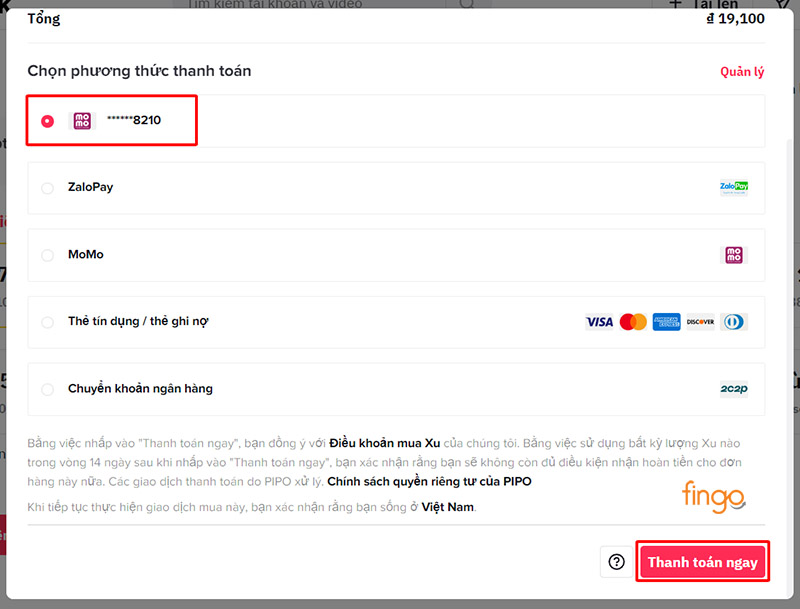
Task: Open Chính sách quyền riêng tư của PIPO
Action: pos(429,481)
